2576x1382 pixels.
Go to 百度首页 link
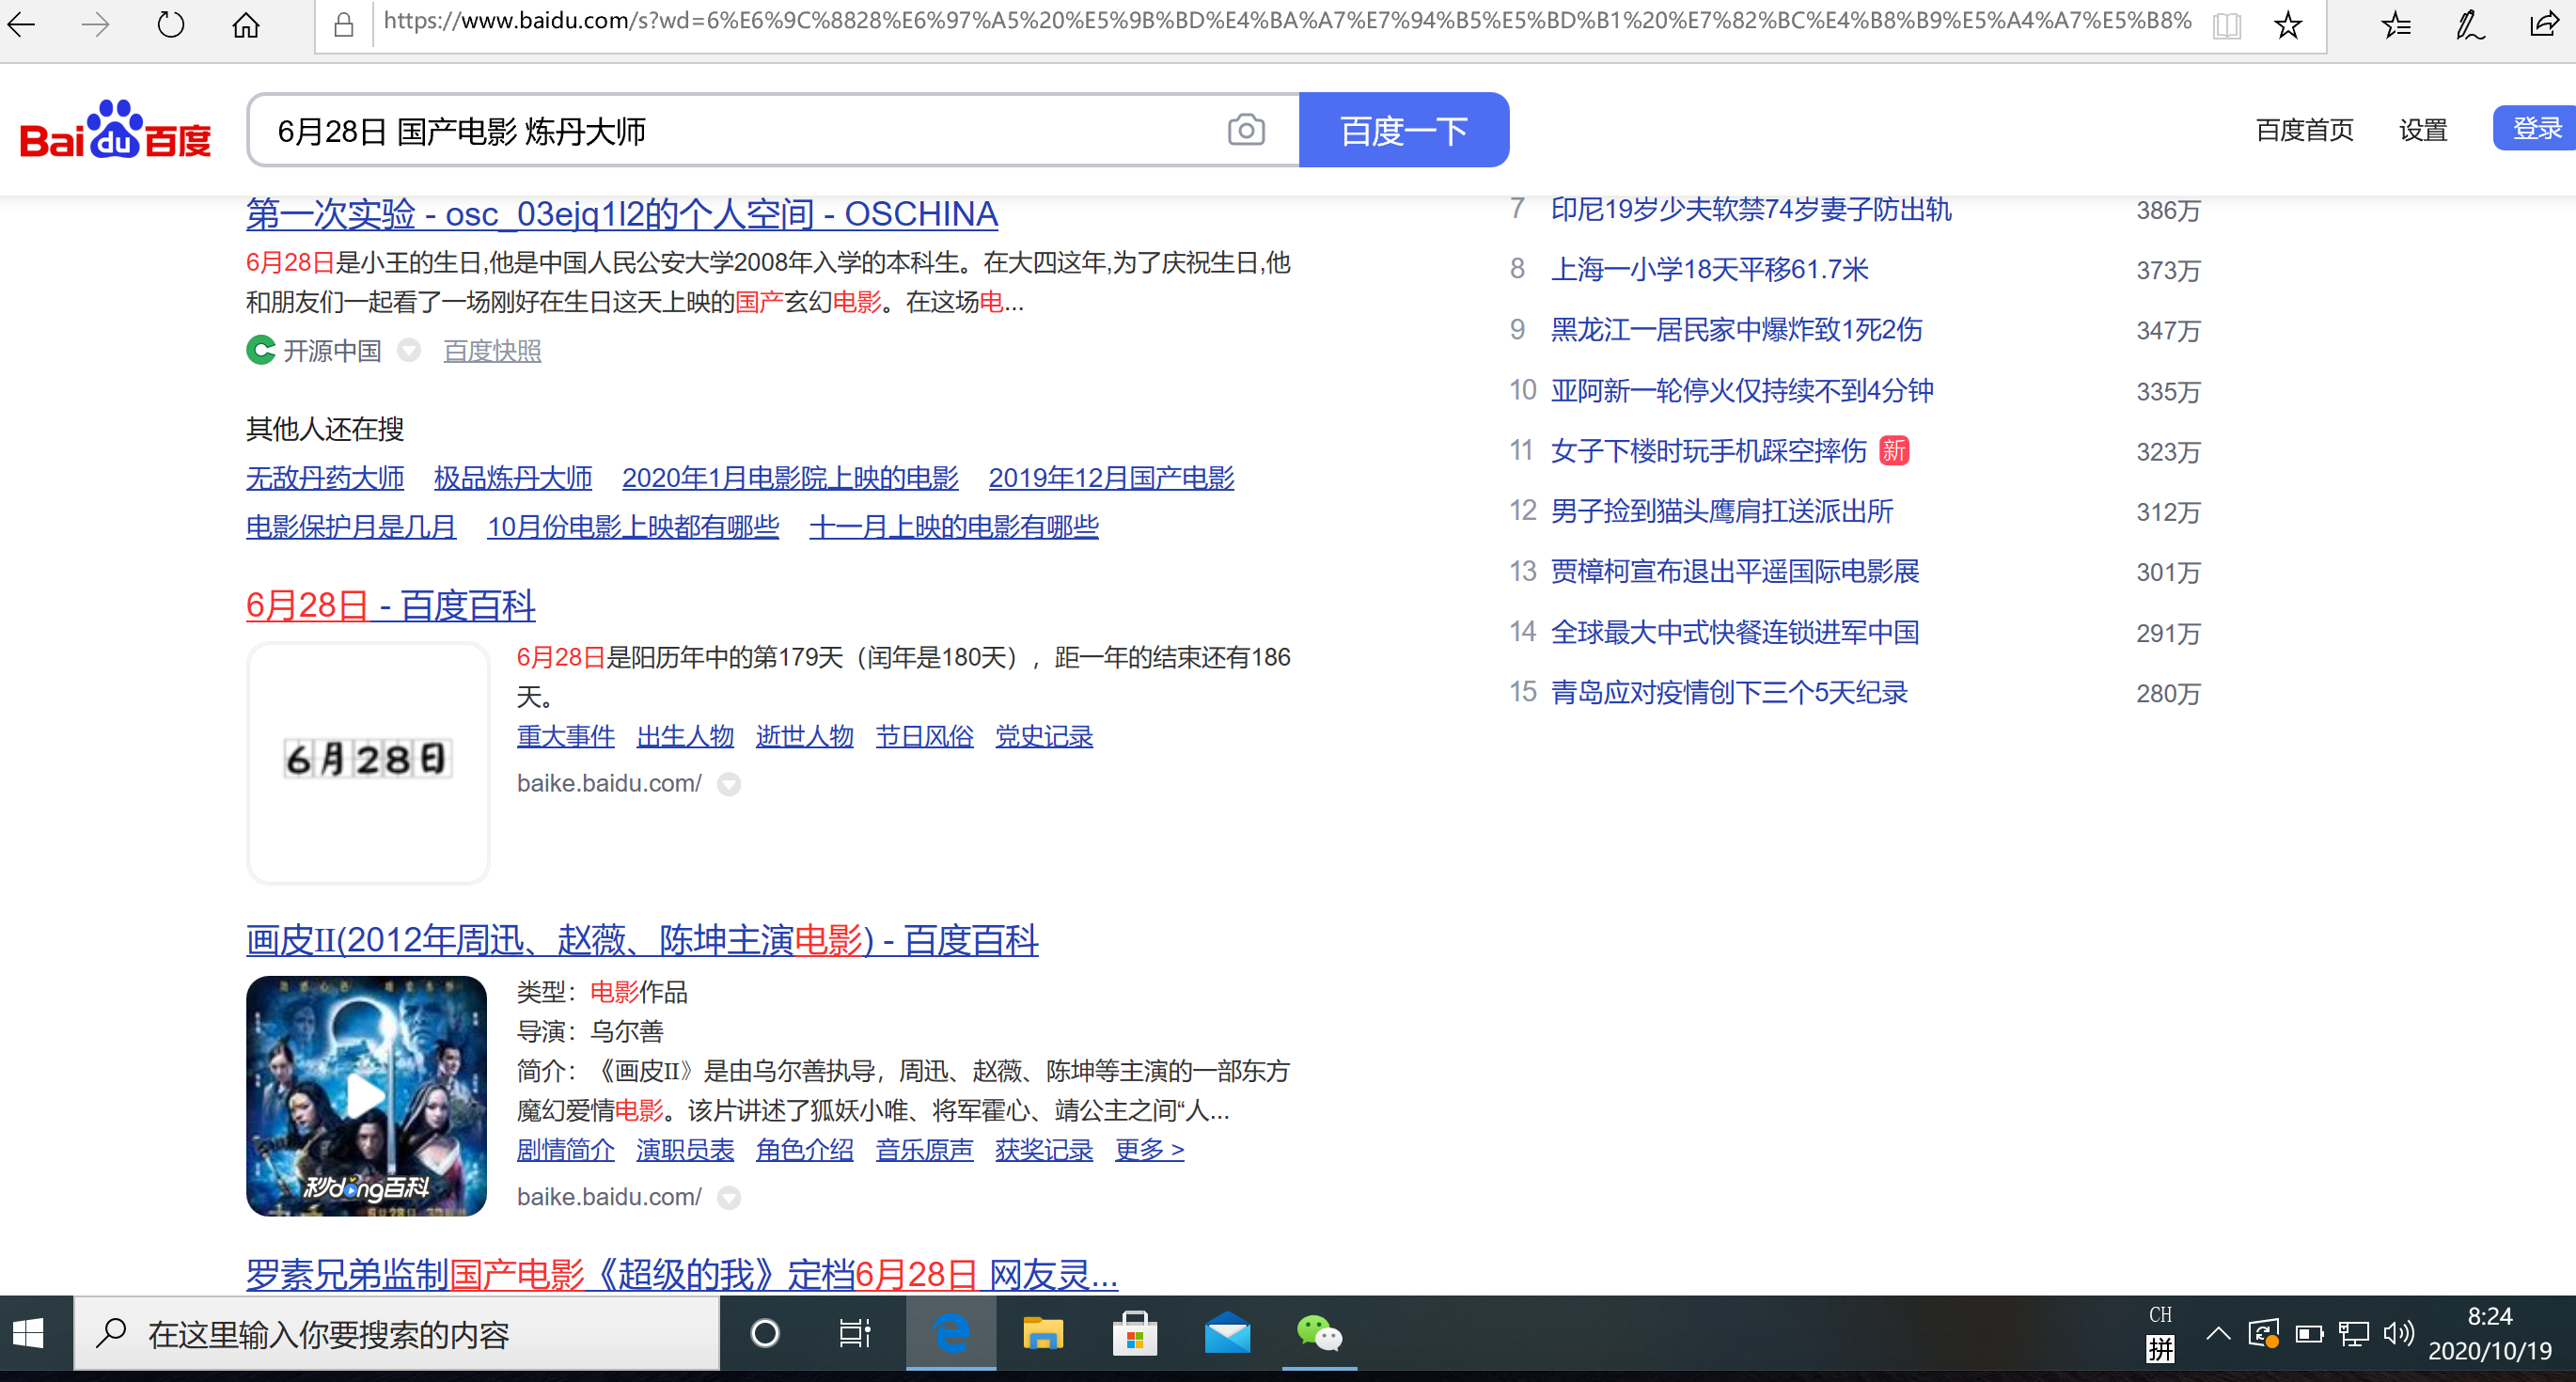[x=2304, y=130]
